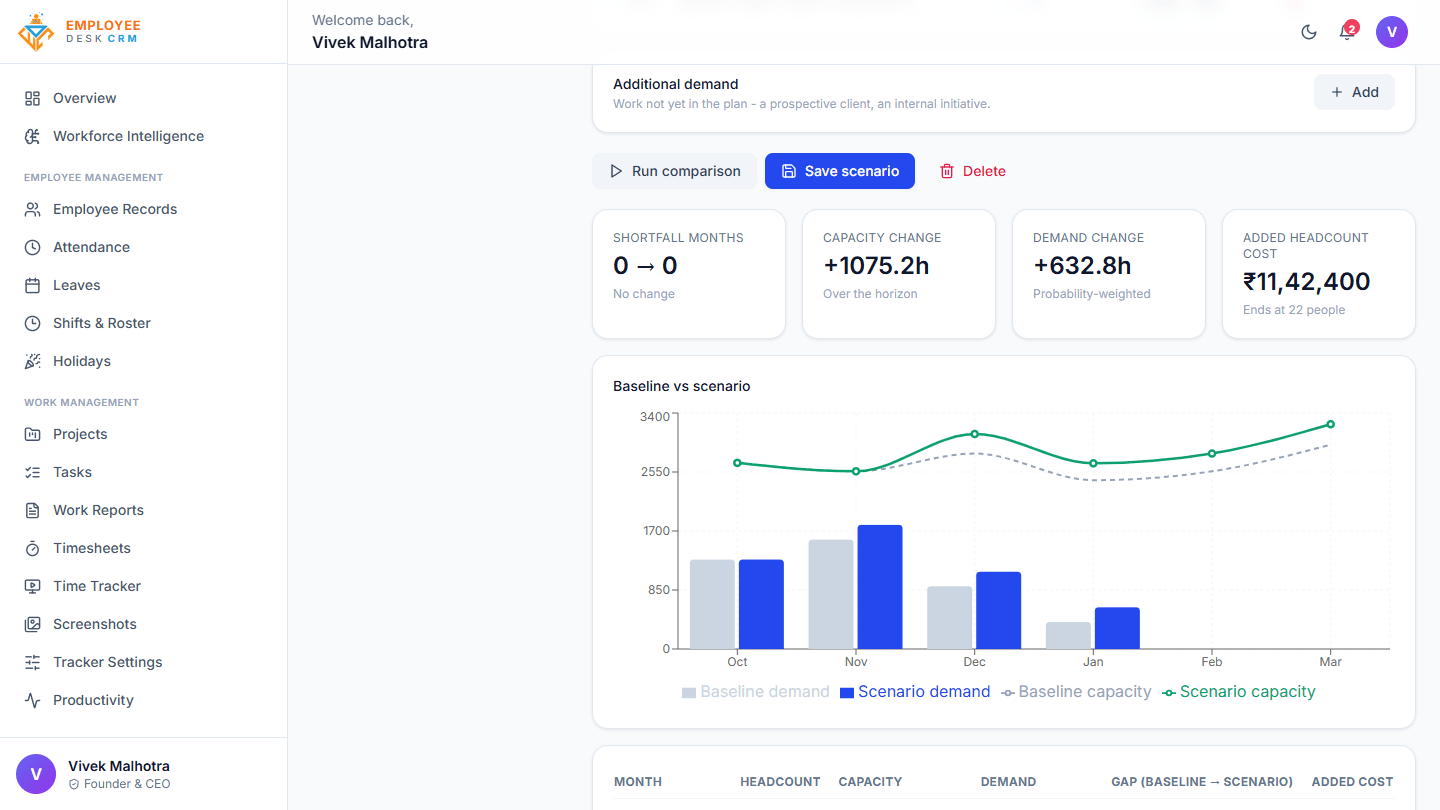1440x810 pixels.
Task: Select the ₹11,42,400 added headcount cost
Action: tap(1307, 282)
